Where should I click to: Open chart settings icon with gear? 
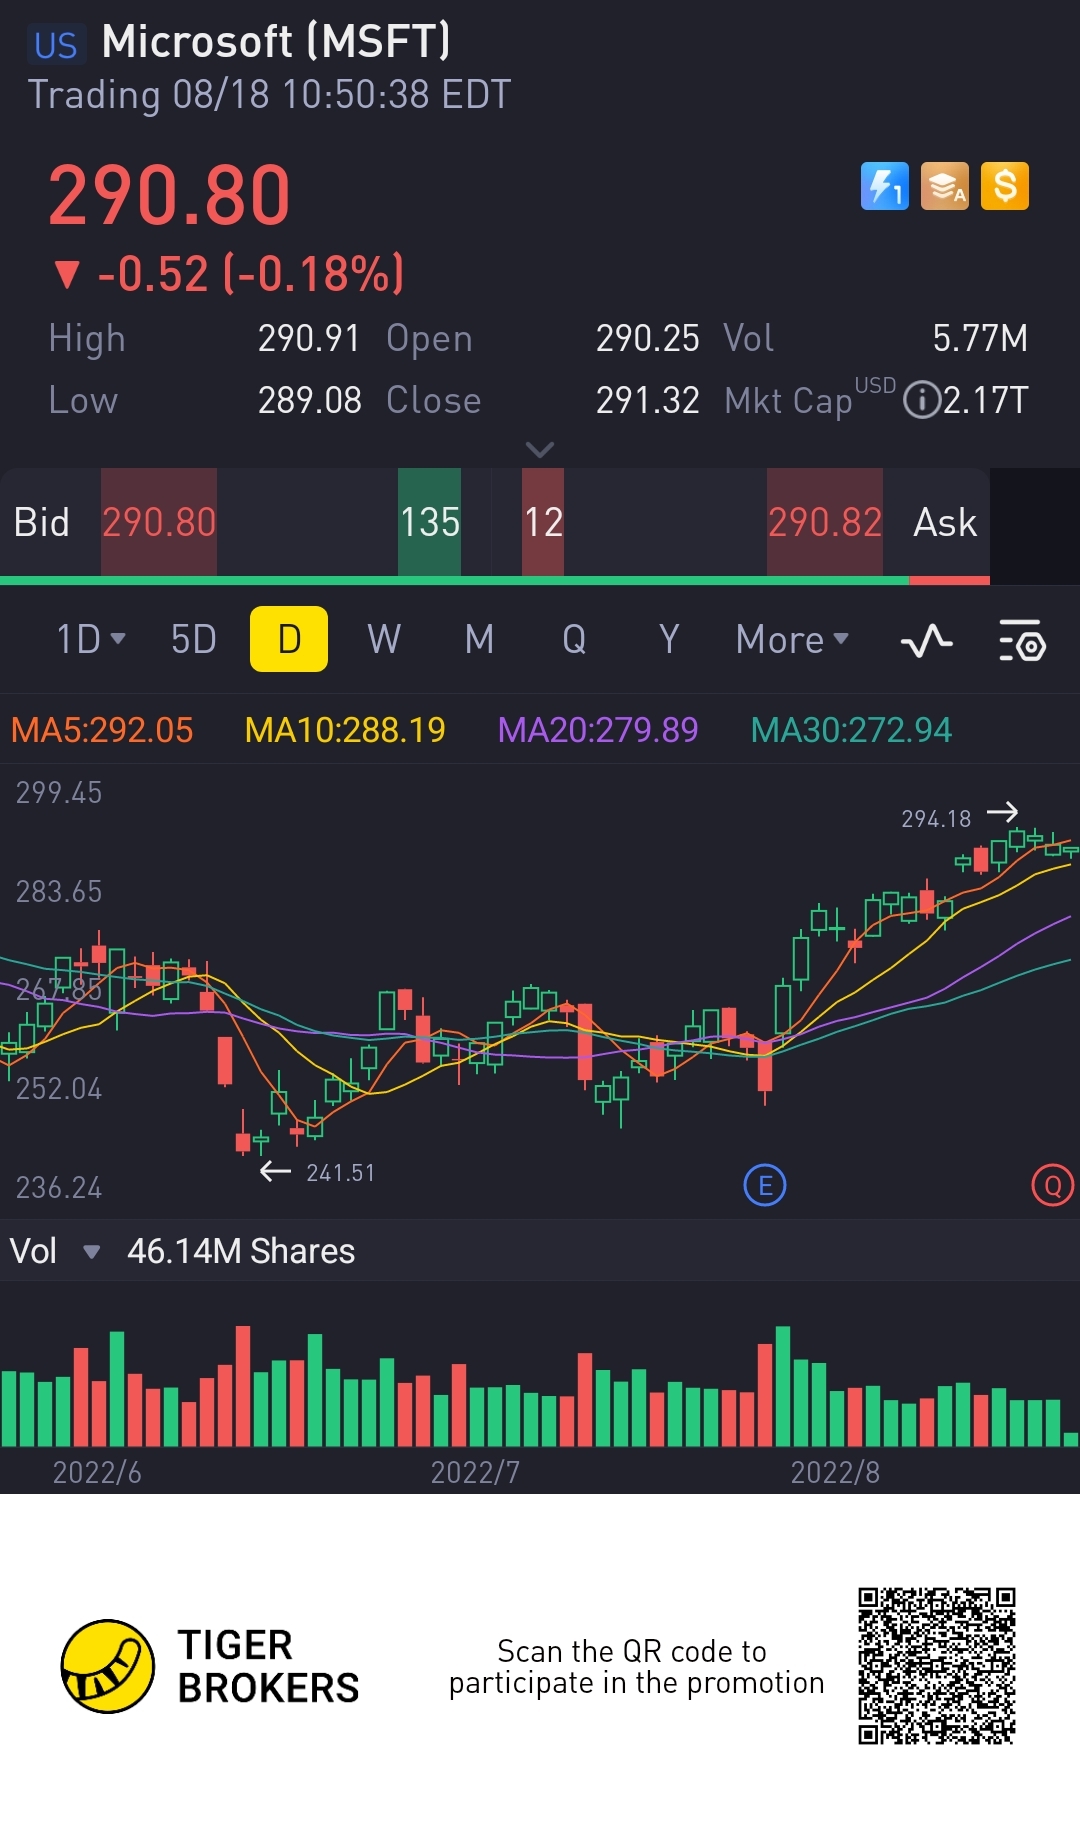tap(1022, 640)
